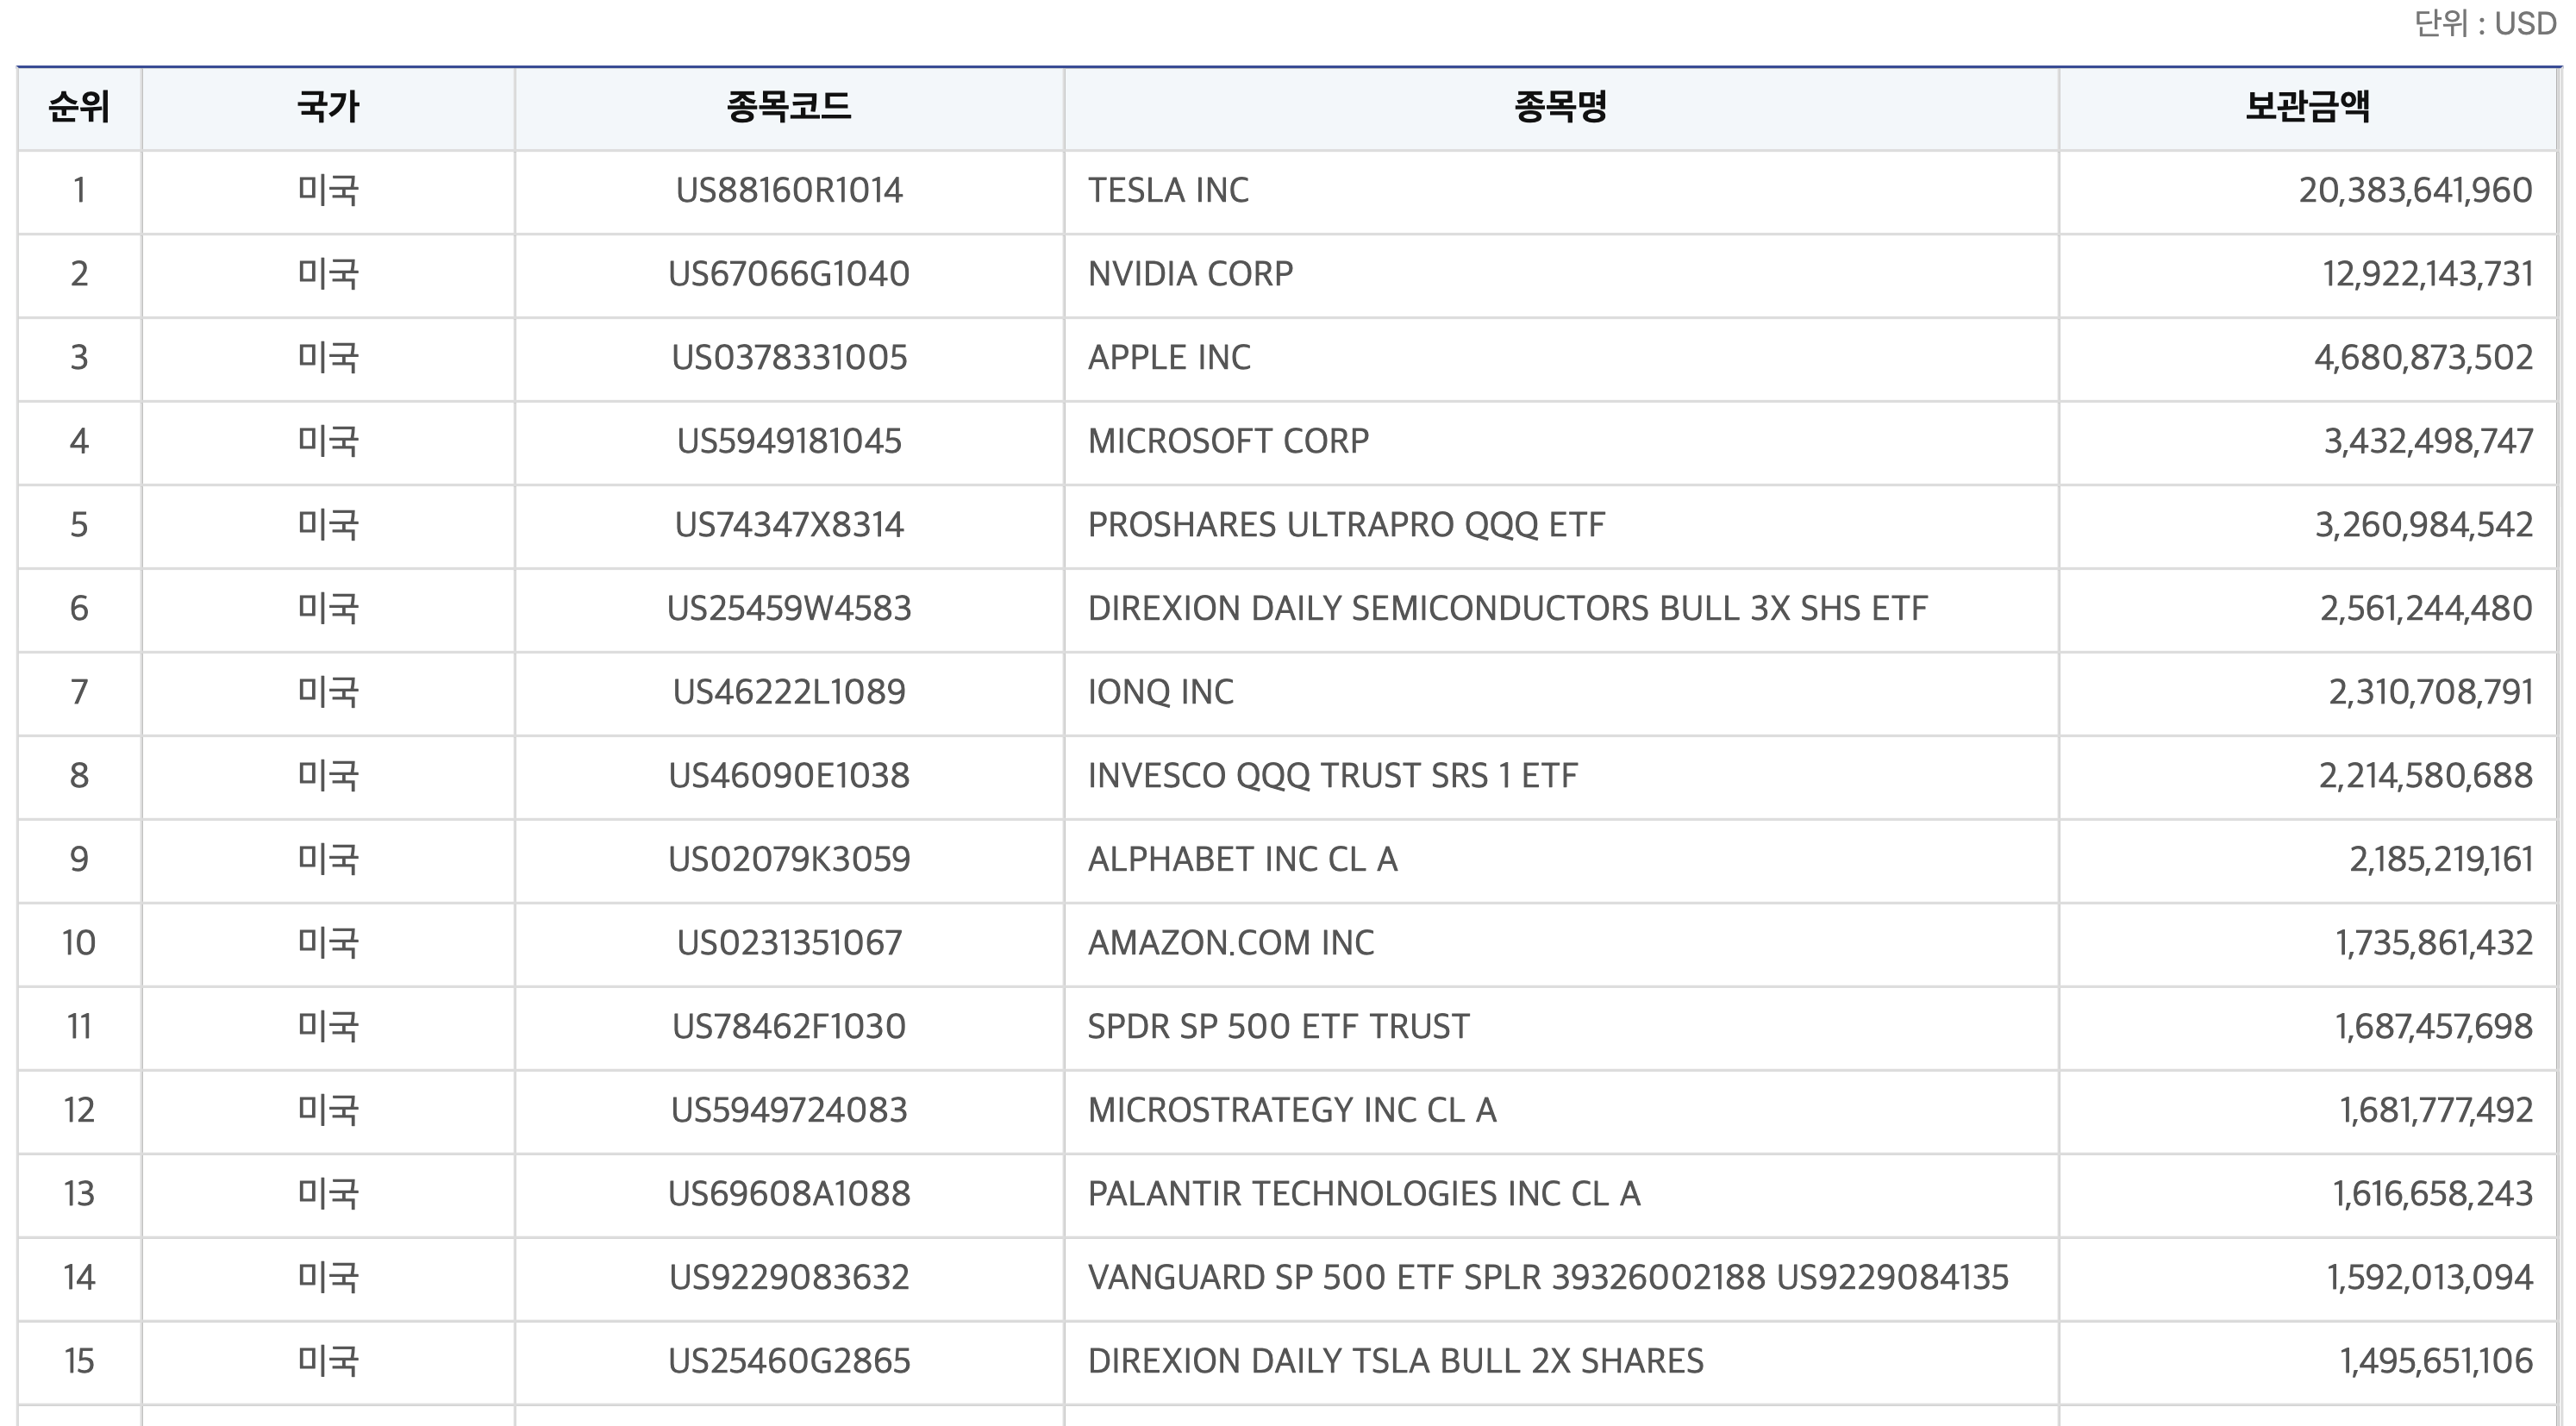Click the 종목명 column header
The width and height of the screenshot is (2576, 1426).
1561,107
